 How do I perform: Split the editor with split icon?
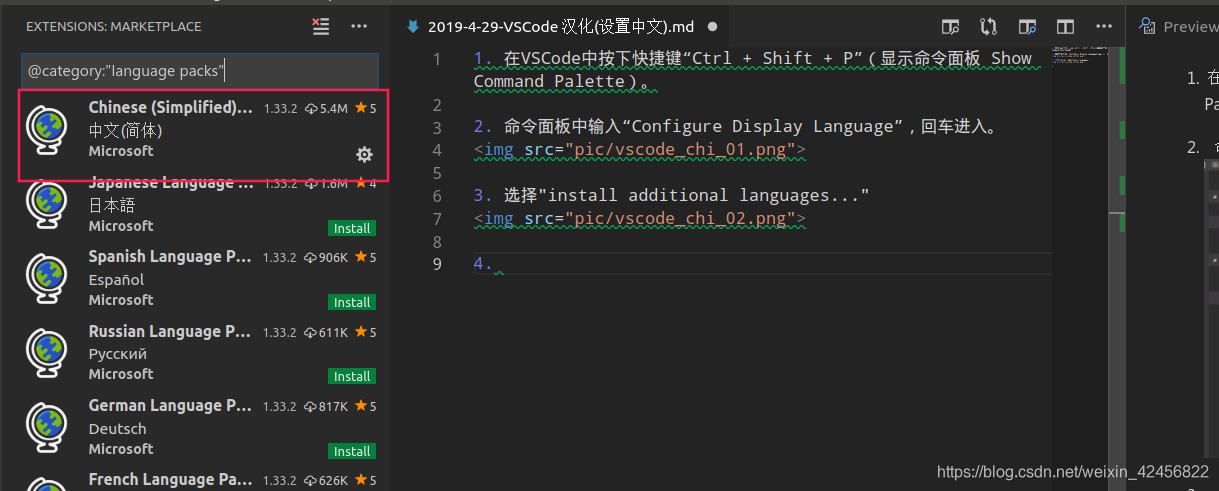coord(1066,27)
